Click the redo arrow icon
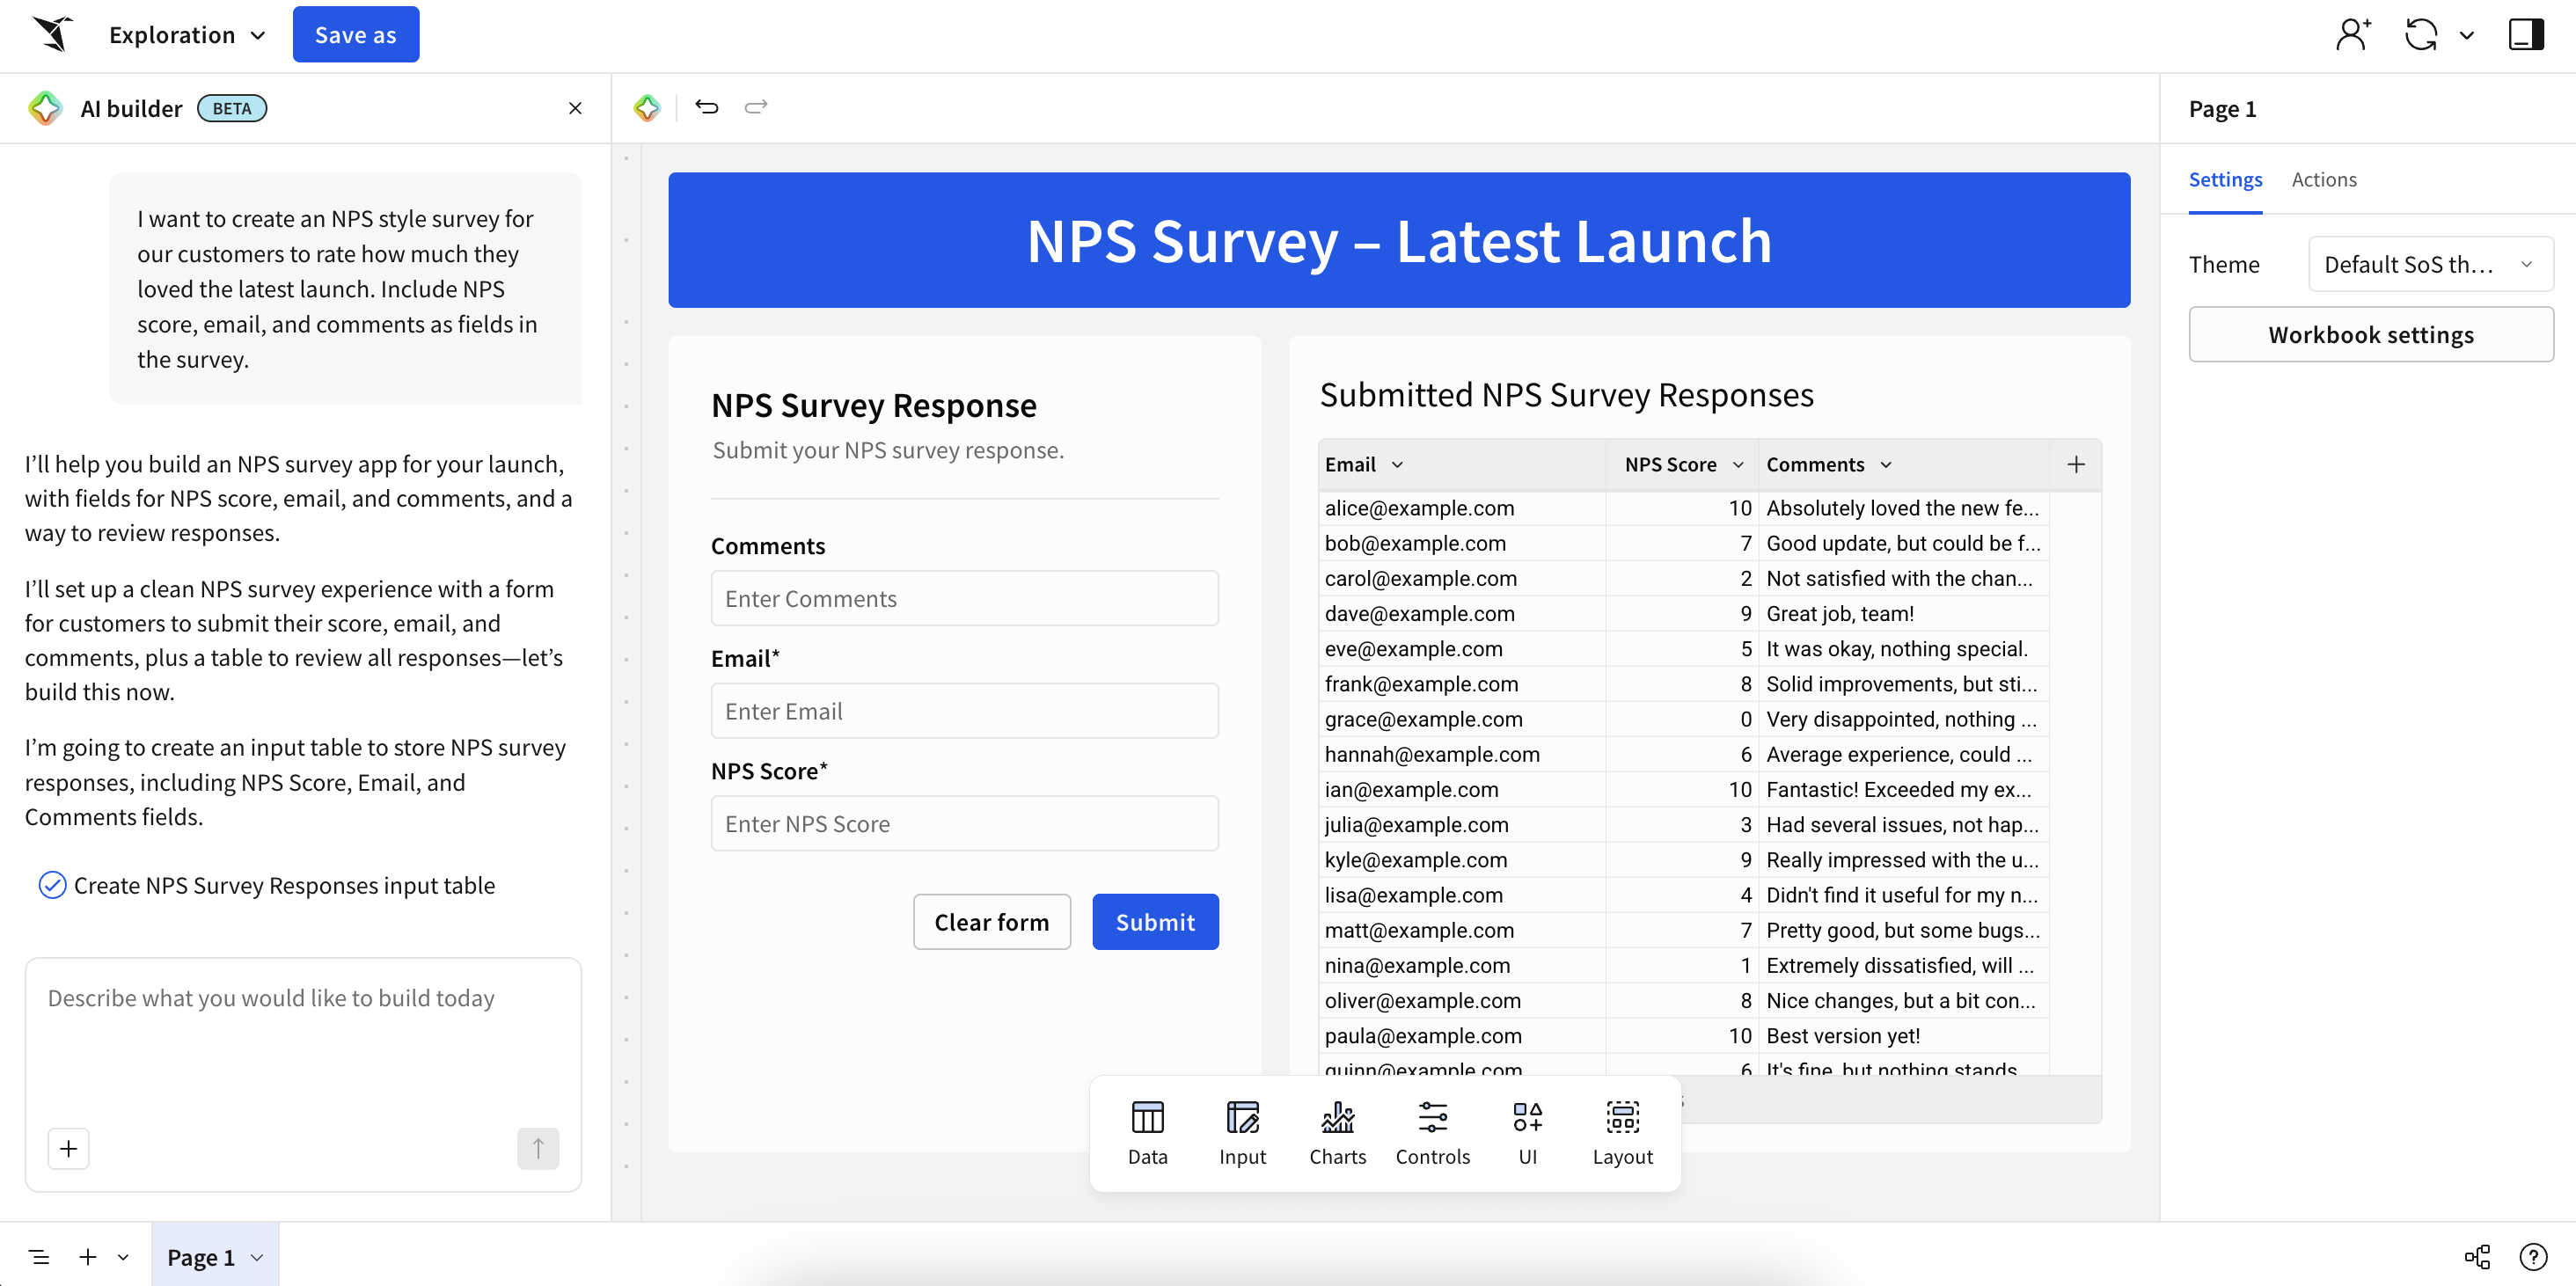The image size is (2576, 1286). [x=756, y=107]
